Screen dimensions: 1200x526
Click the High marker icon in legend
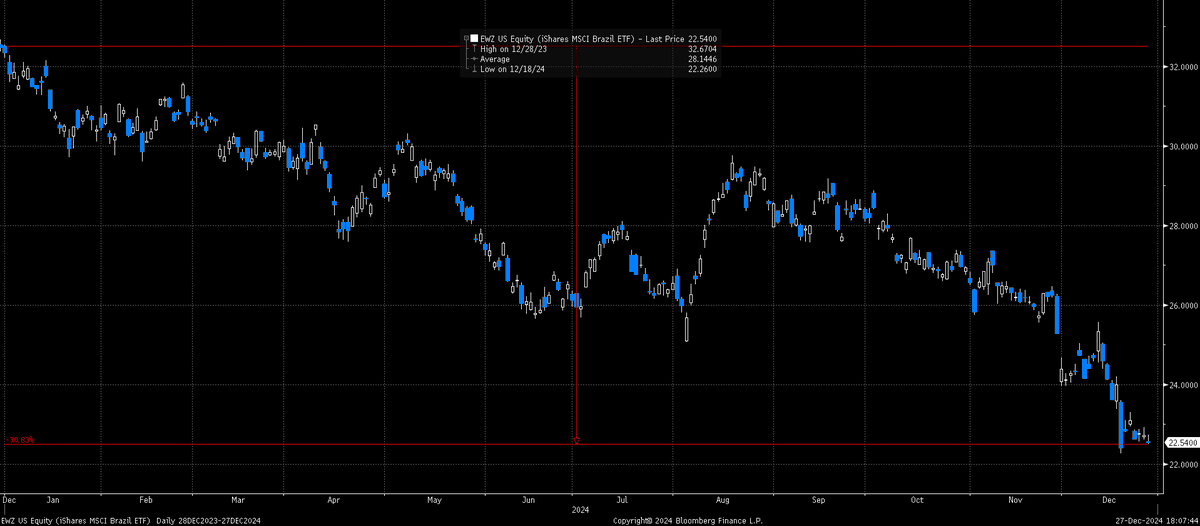coord(474,49)
